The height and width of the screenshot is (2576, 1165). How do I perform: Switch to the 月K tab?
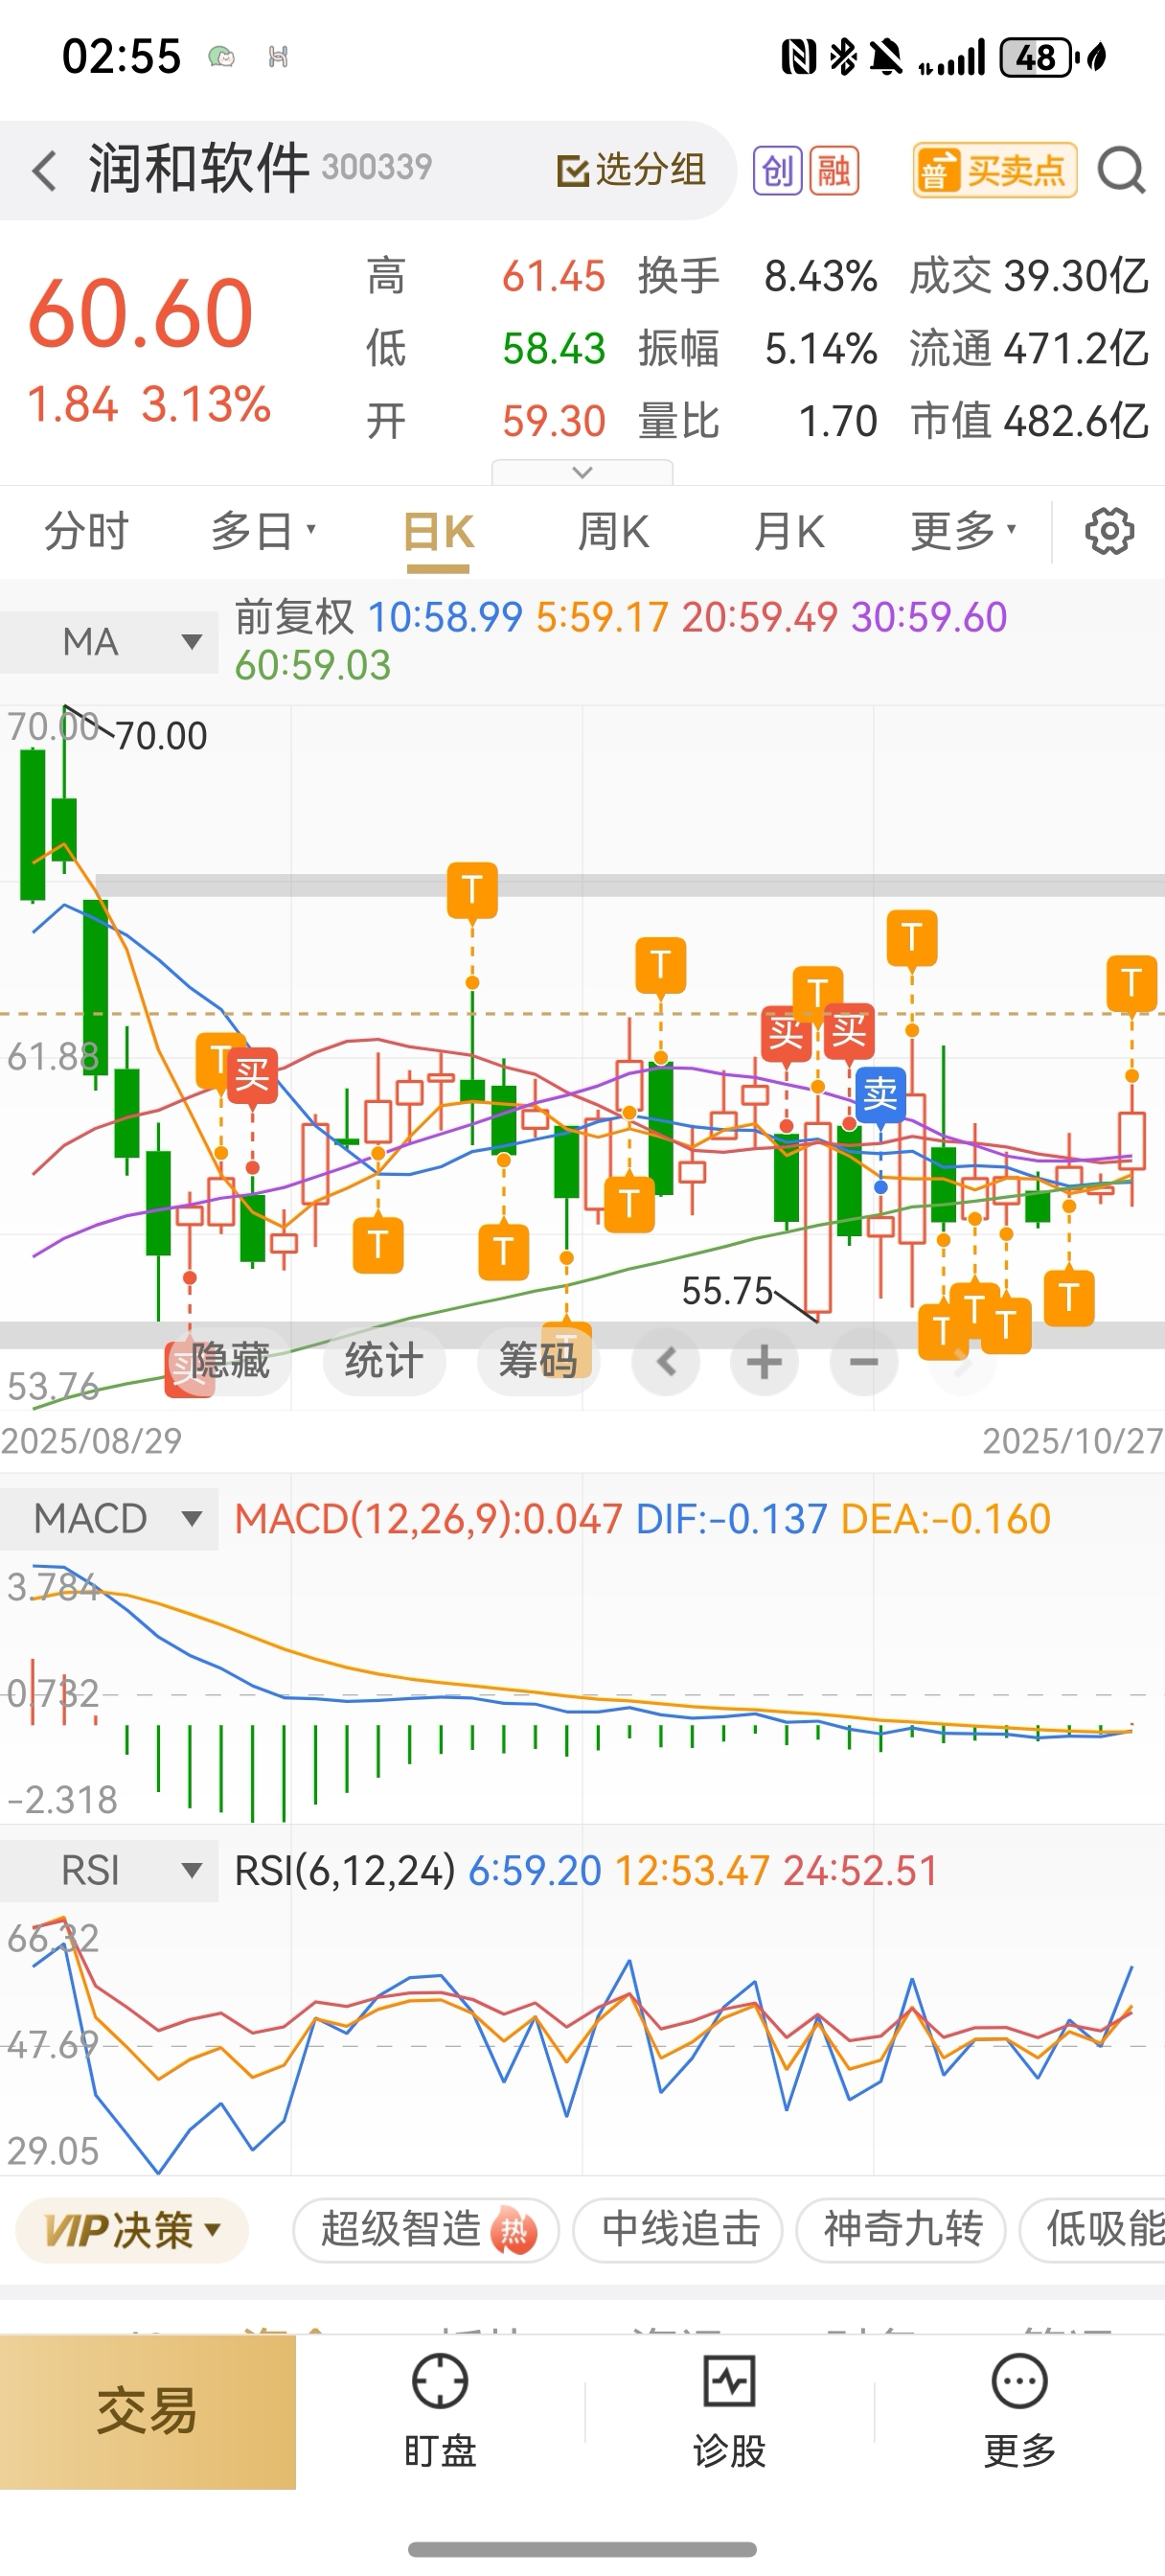(789, 531)
